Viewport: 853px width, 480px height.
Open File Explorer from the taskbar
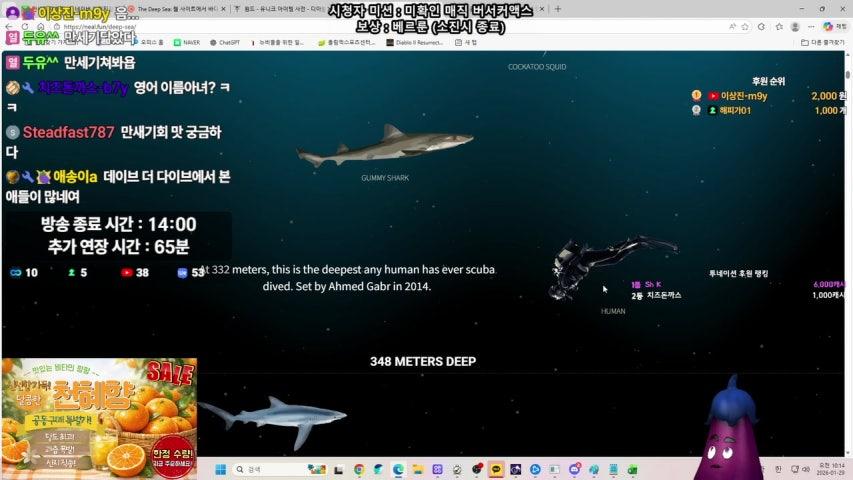click(x=418, y=470)
